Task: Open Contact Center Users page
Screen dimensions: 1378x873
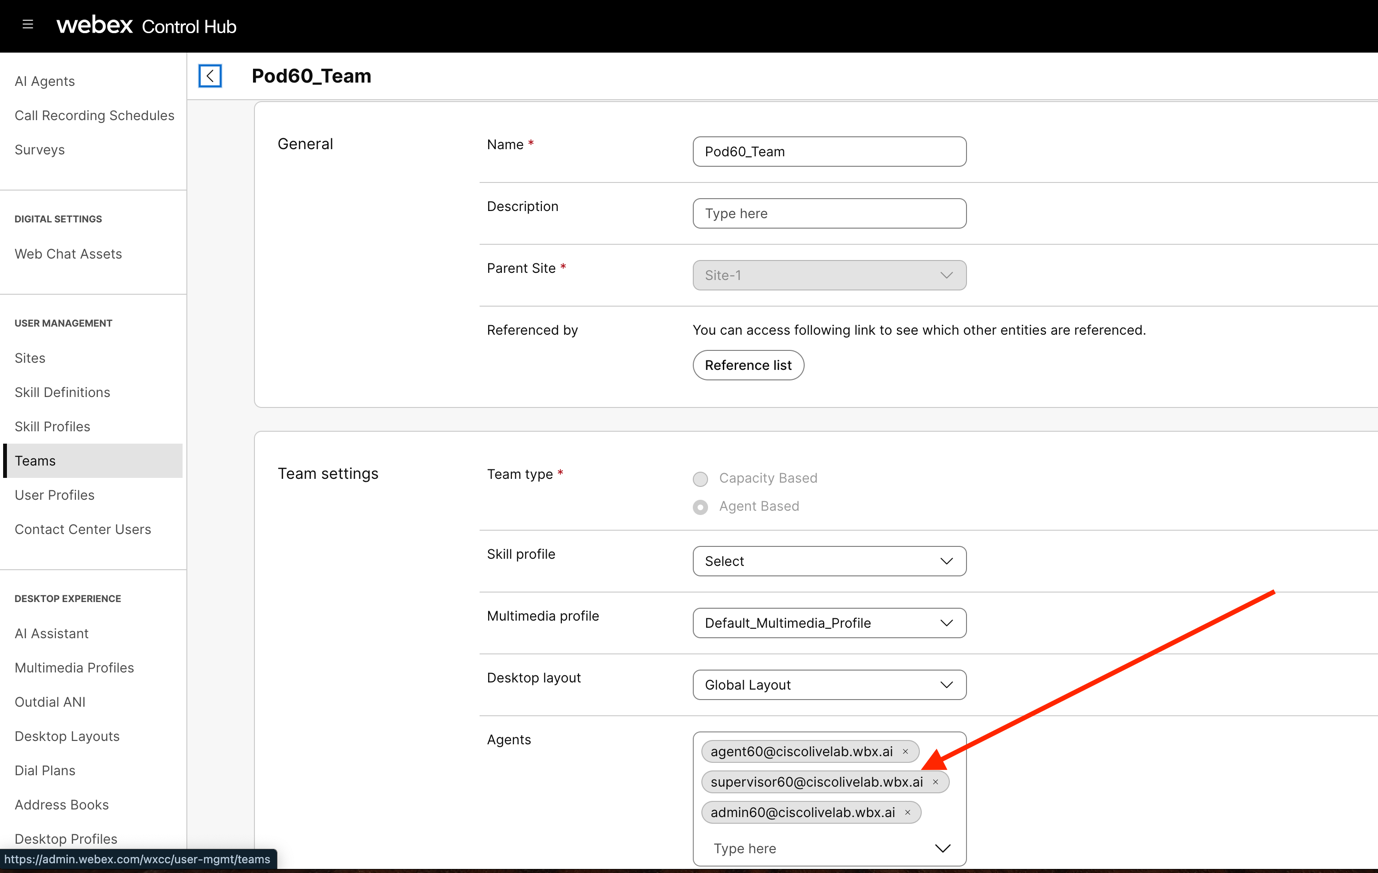Action: click(83, 530)
